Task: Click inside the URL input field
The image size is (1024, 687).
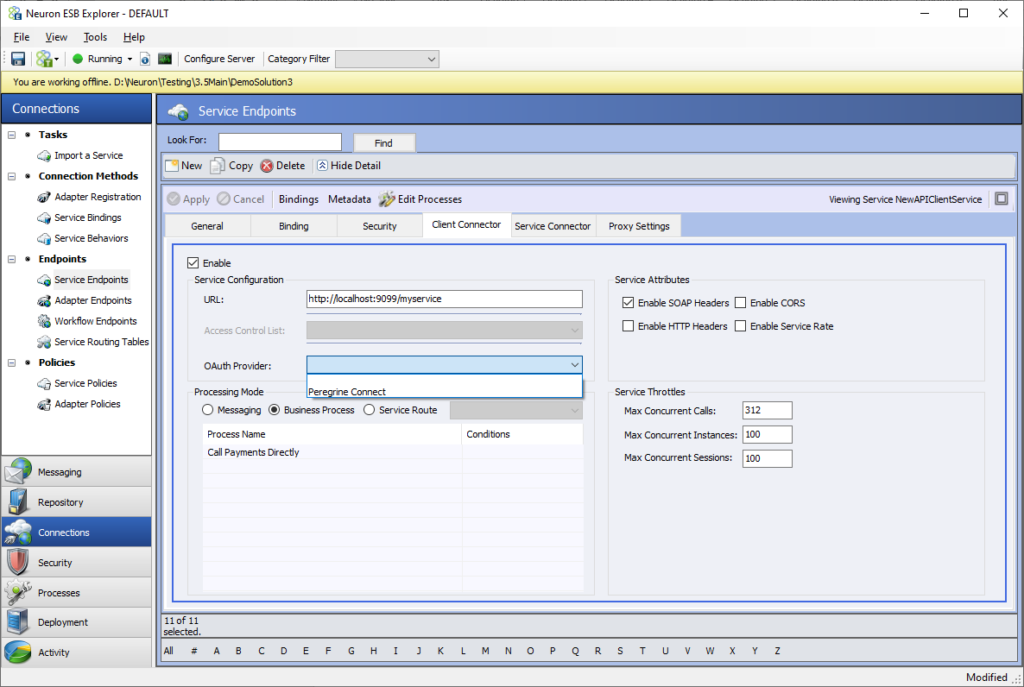Action: point(444,298)
